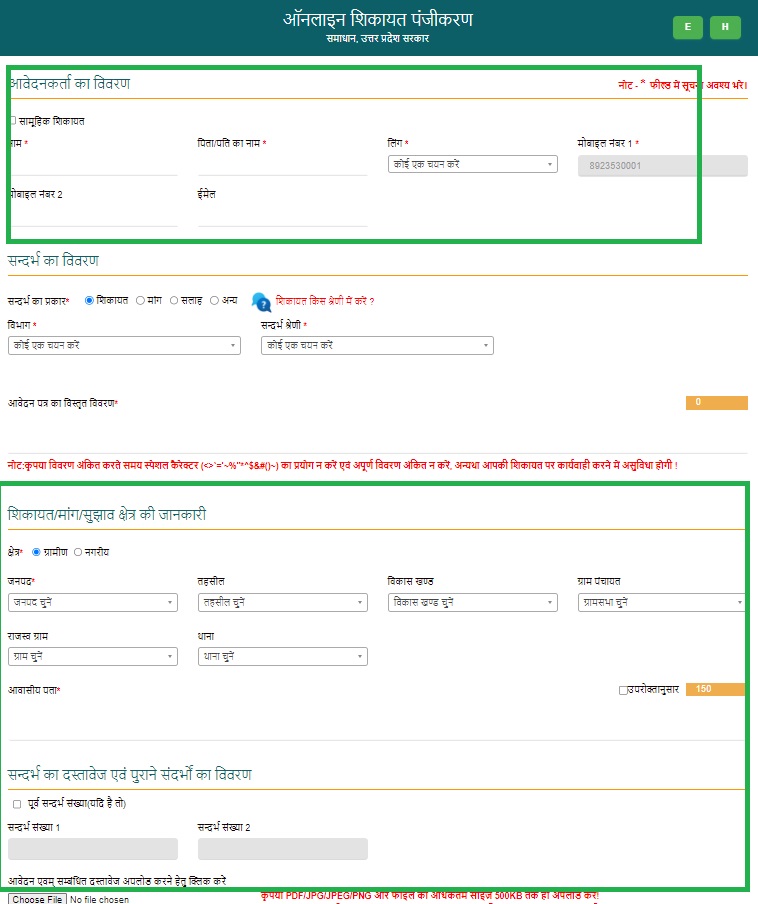758x904 pixels.
Task: Click the 0 character counter badge
Action: coord(716,402)
